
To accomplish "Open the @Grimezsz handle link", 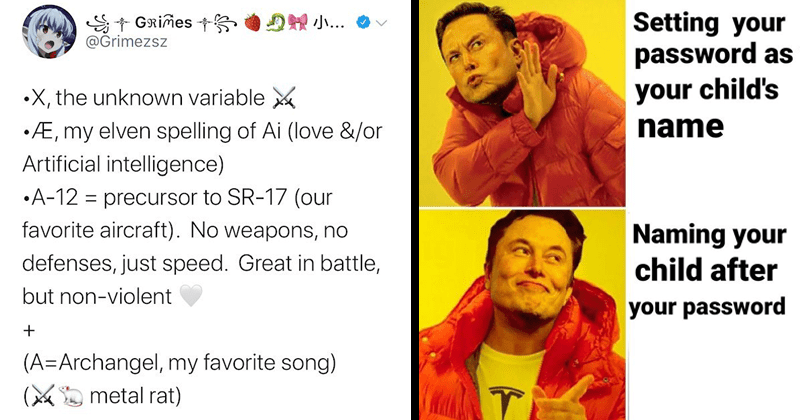I will [x=127, y=42].
